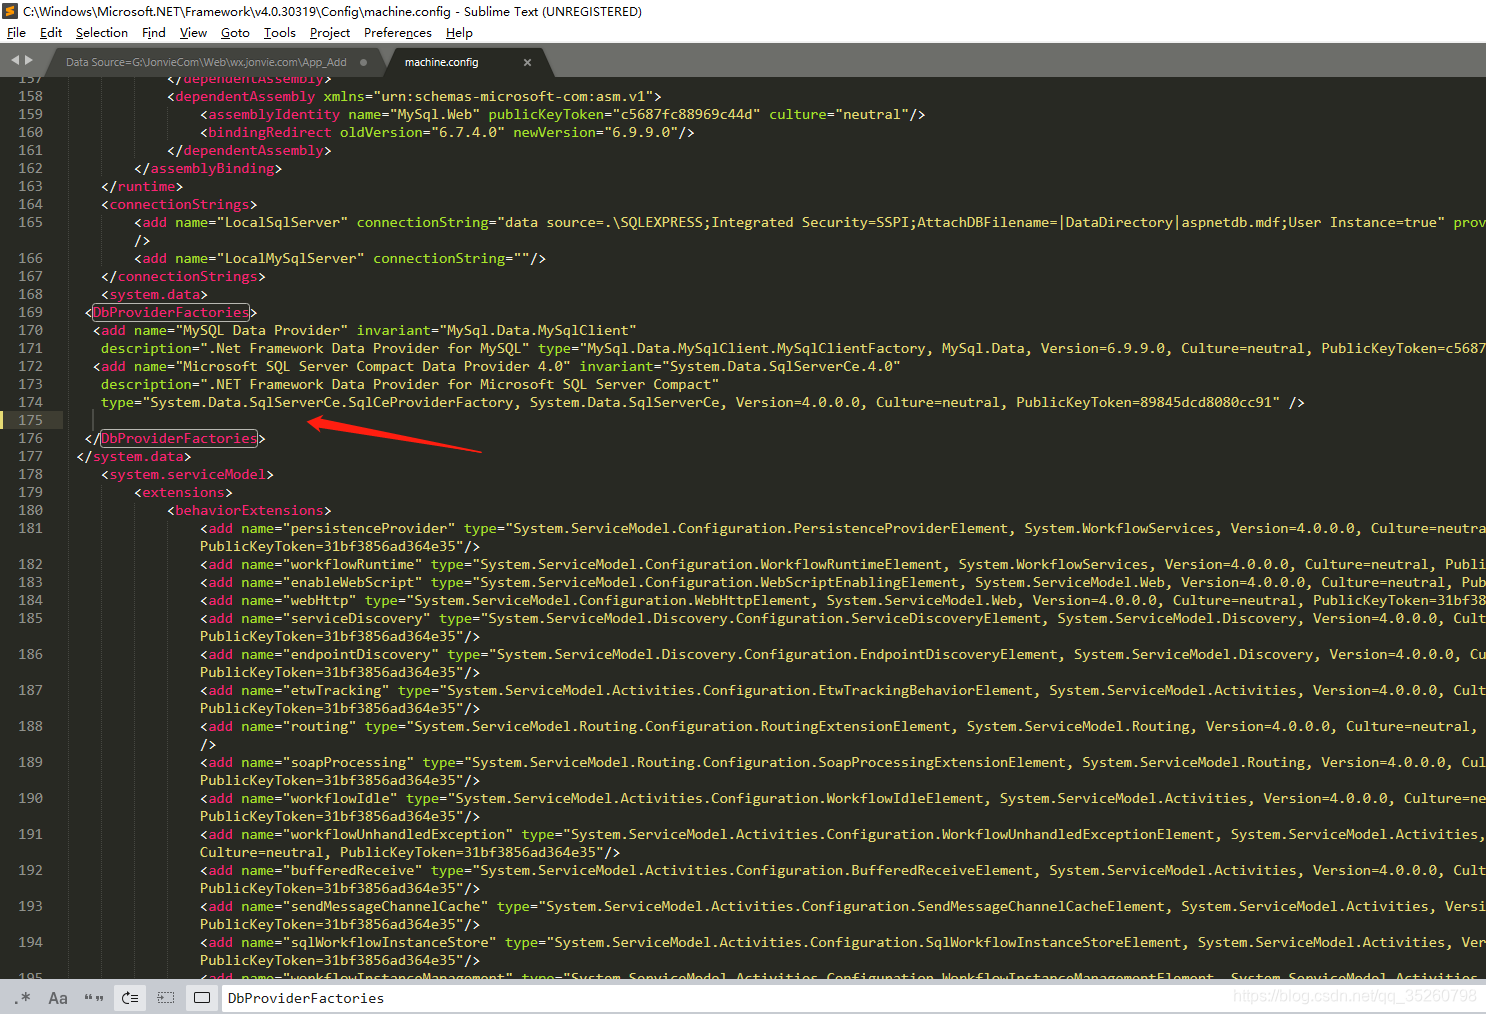Click the "endpointDiscovery" name value
Viewport: 1486px width, 1014px height.
point(361,654)
